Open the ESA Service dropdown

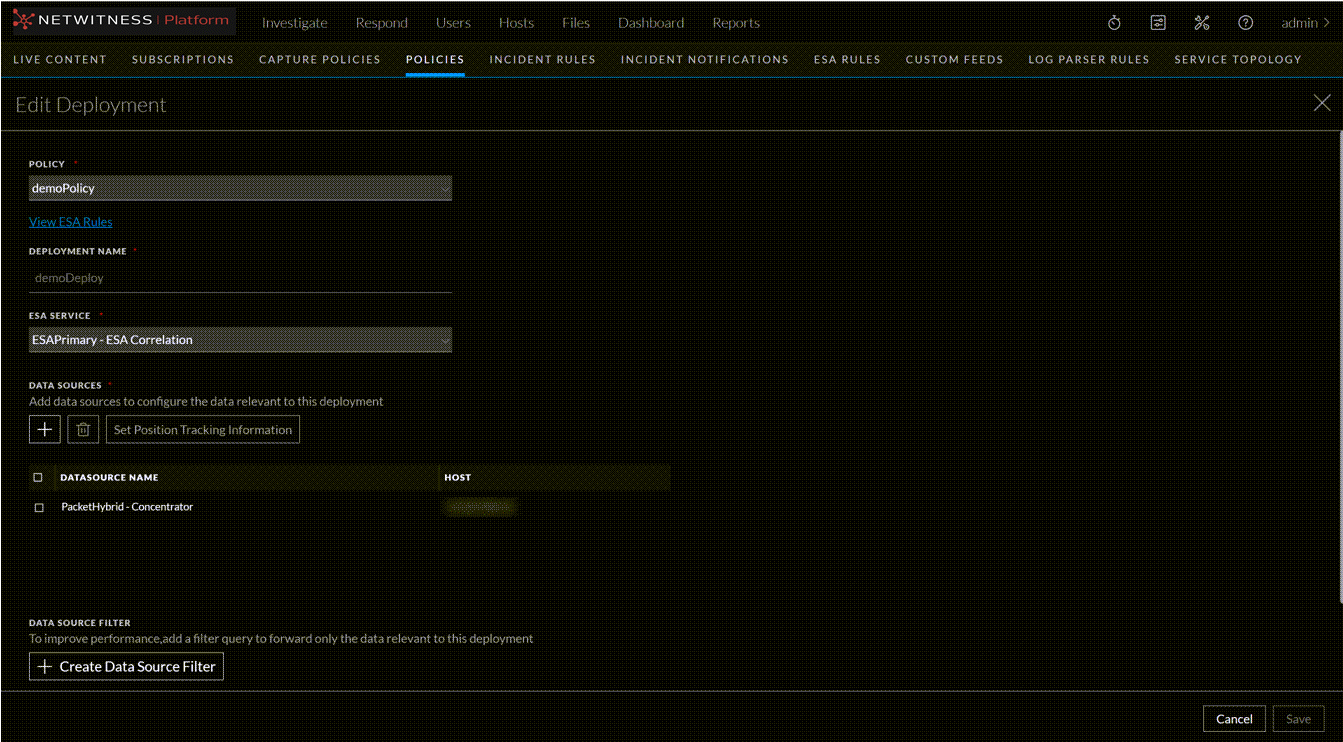[x=240, y=340]
